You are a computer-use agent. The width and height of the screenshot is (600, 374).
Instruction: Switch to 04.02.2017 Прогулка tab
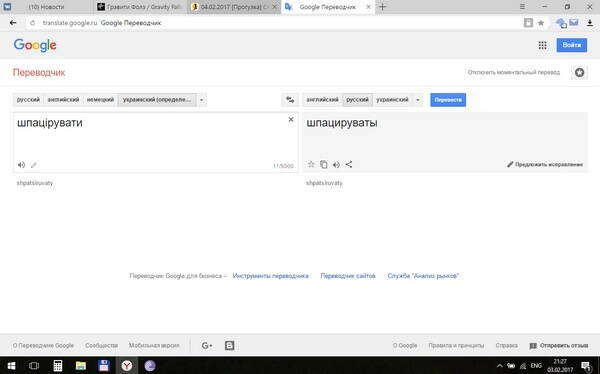click(x=234, y=7)
